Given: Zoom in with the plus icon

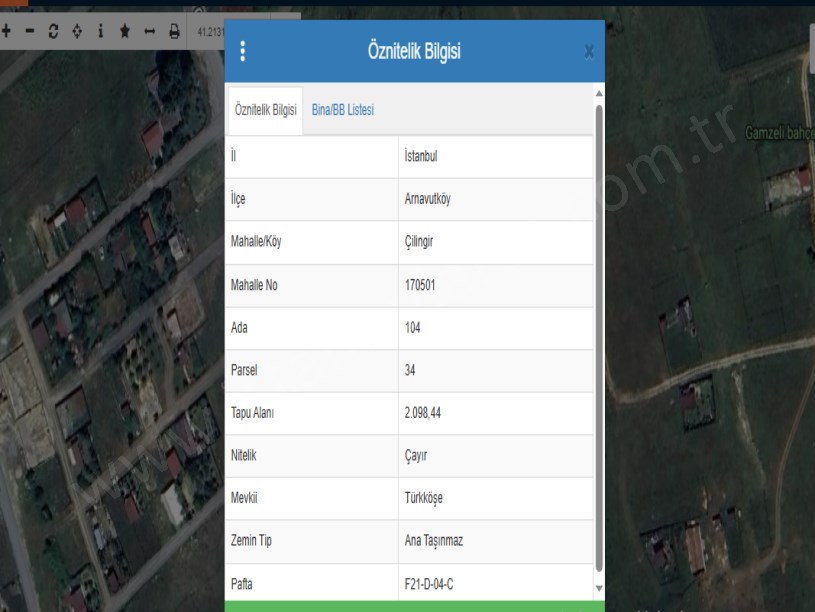Looking at the screenshot, I should point(6,31).
